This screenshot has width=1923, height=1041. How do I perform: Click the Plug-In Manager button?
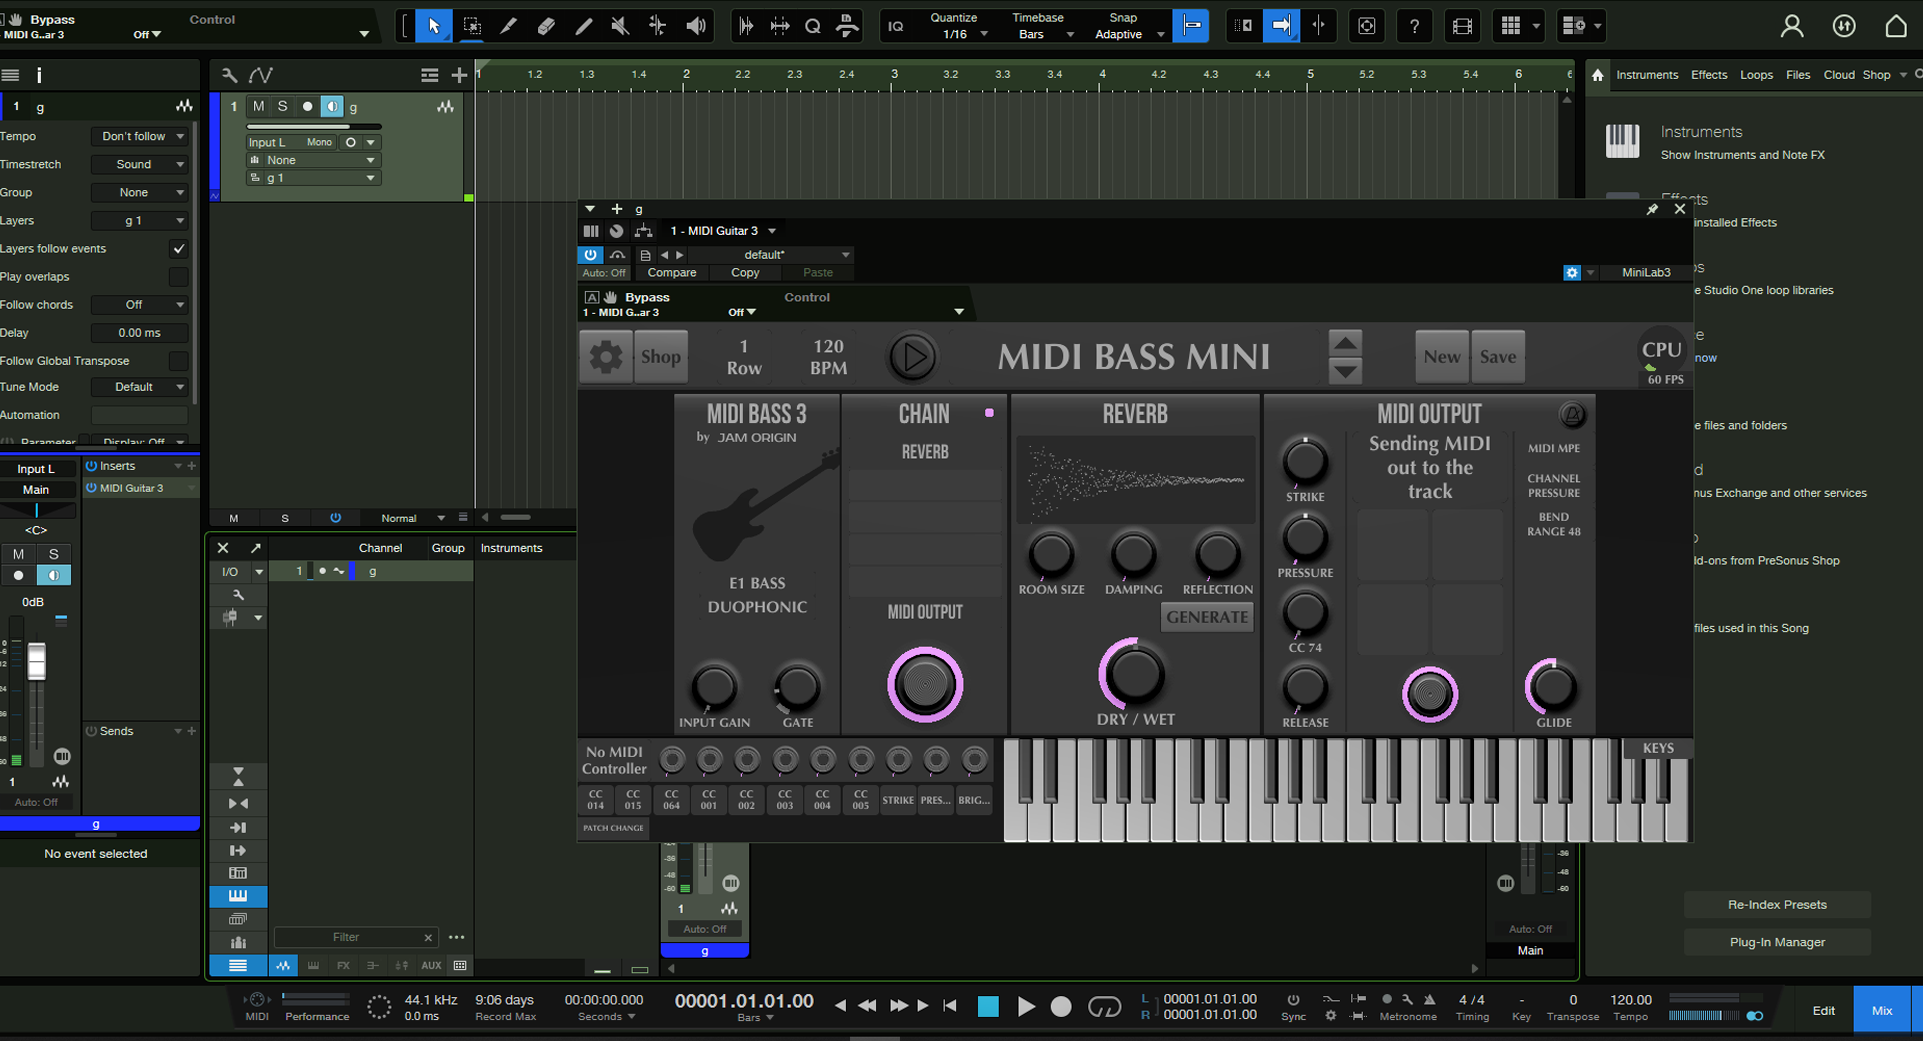[x=1777, y=942]
